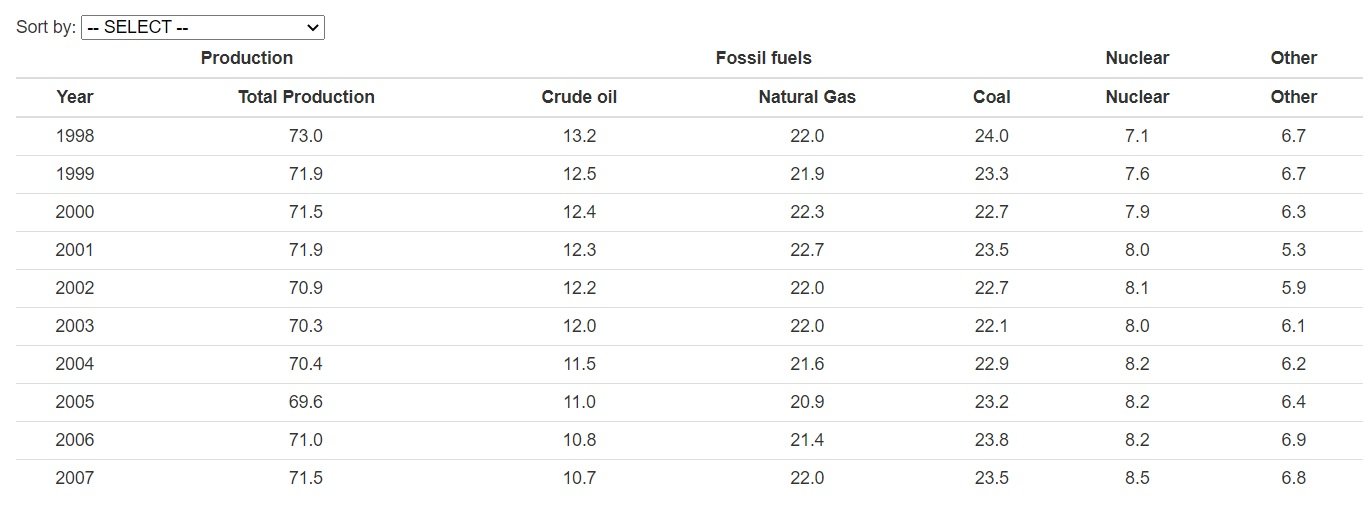The image size is (1372, 508).
Task: Click the Fossil fuels group header
Action: point(763,58)
